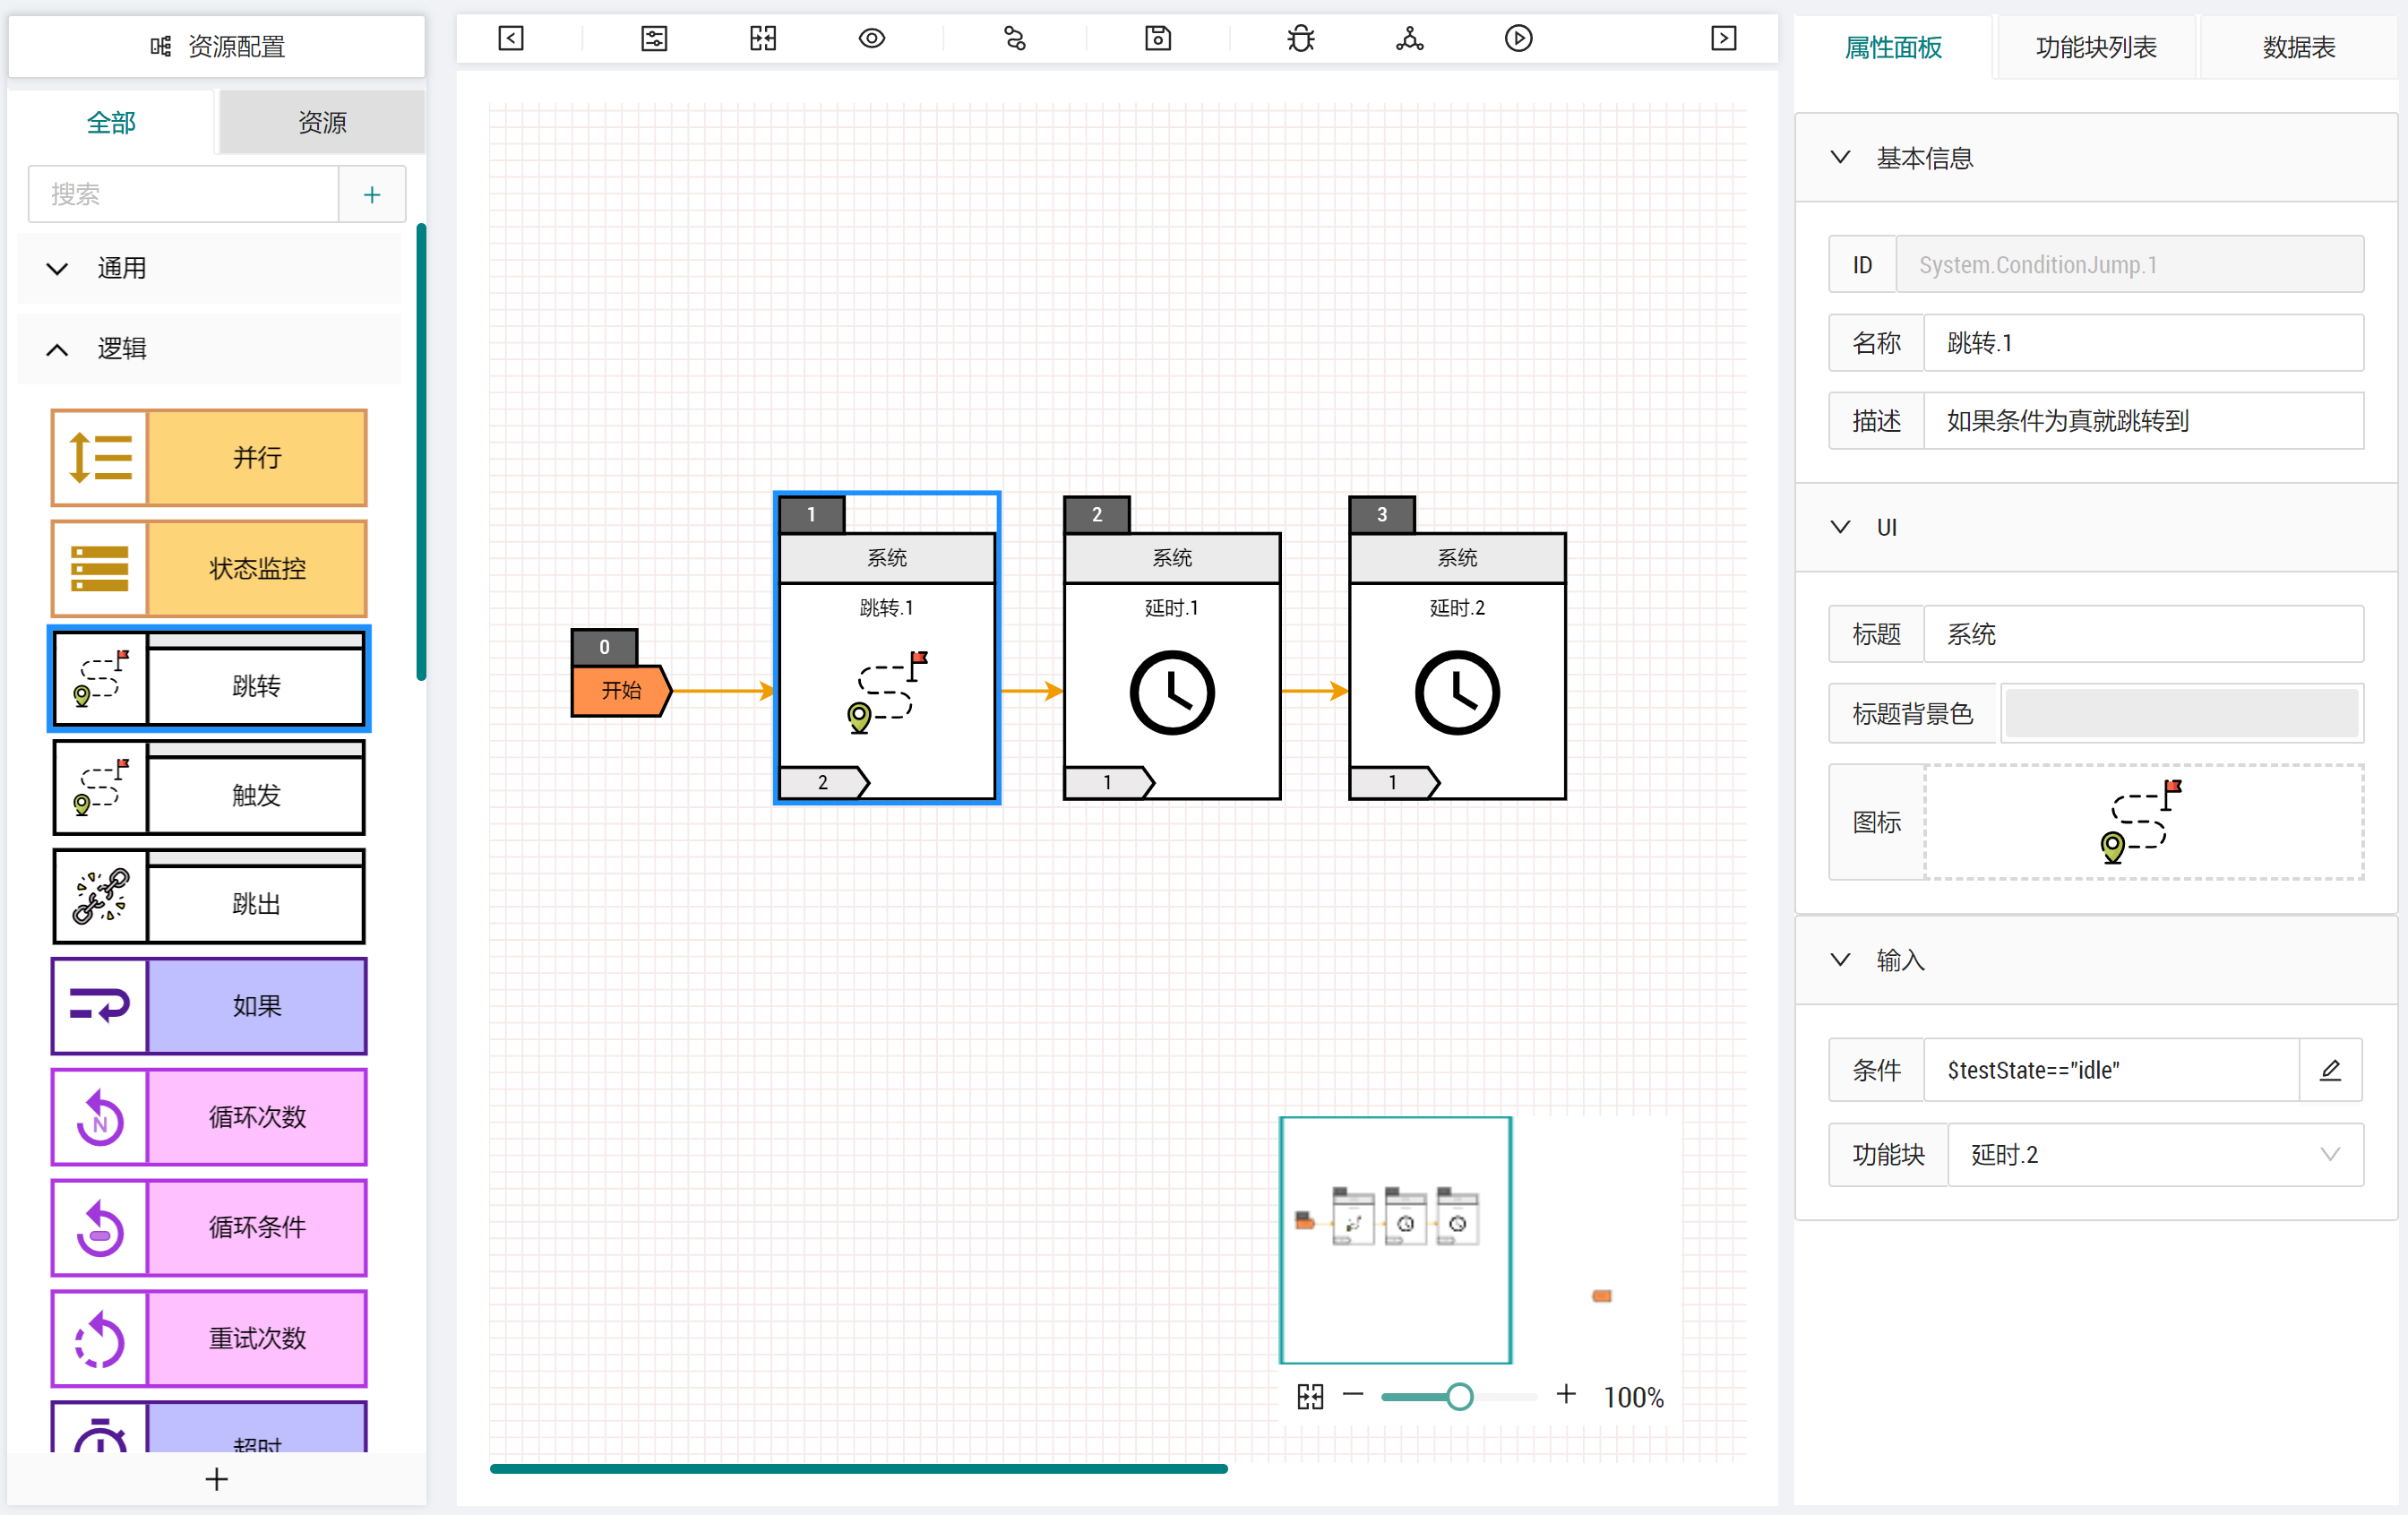Viewport: 2408px width, 1515px height.
Task: Zoom in with the plus button
Action: click(x=1566, y=1395)
